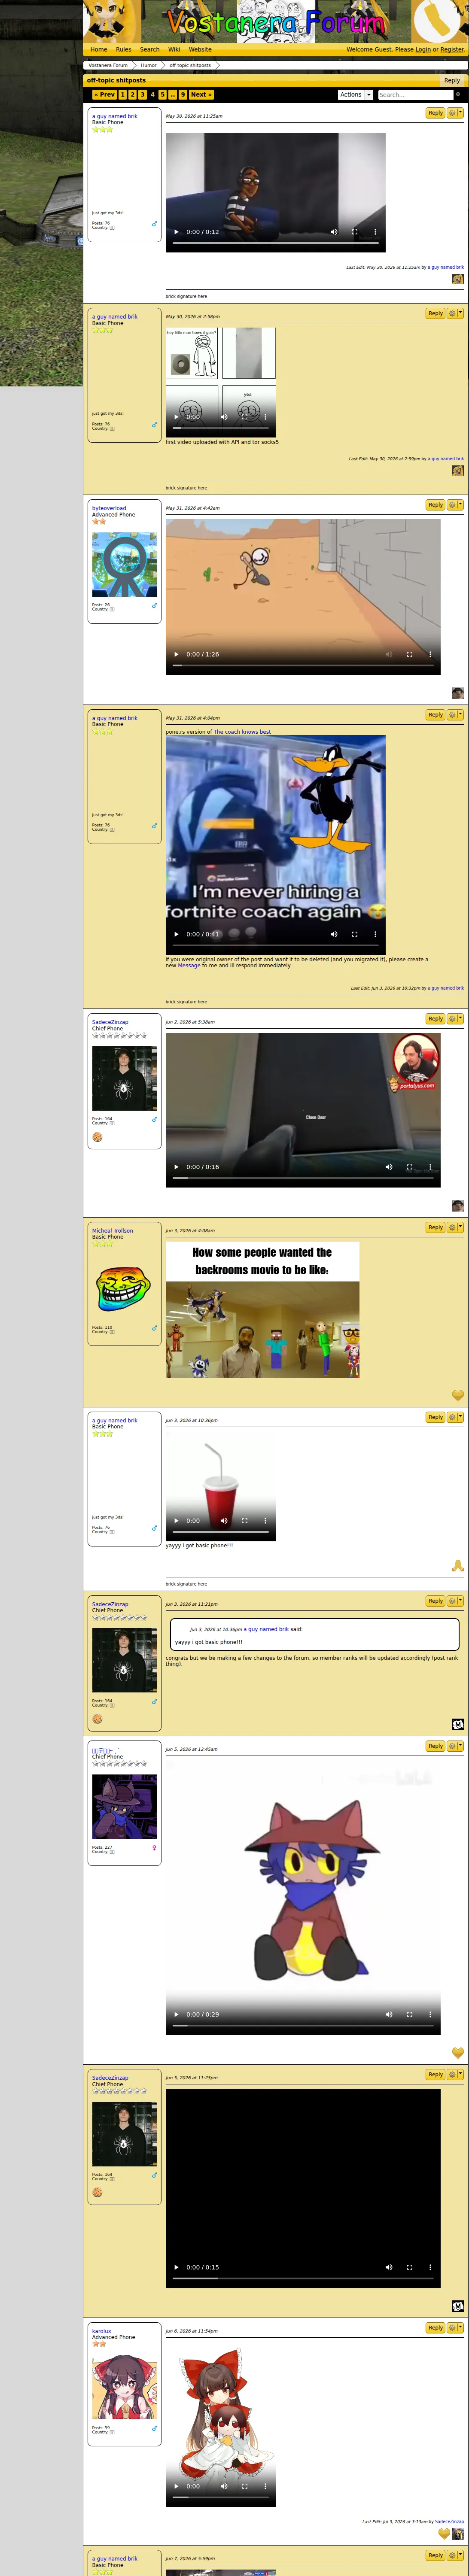Open karolux's profile name link
The width and height of the screenshot is (469, 2576).
102,2331
